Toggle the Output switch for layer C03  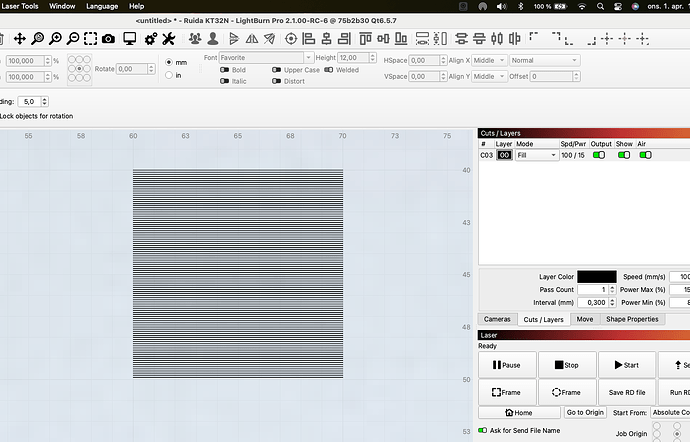point(600,155)
